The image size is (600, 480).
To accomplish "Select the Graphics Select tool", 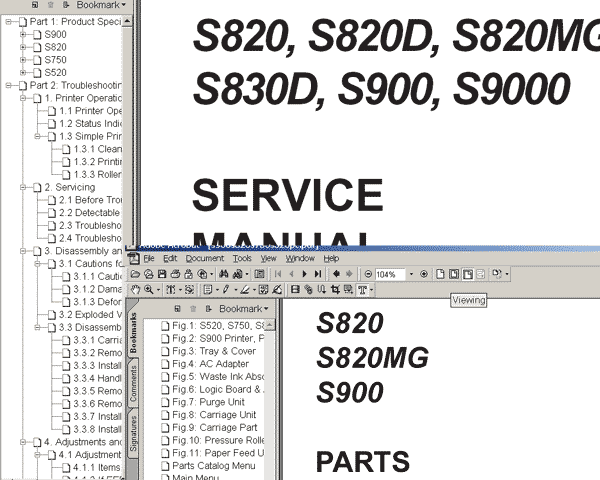I will (189, 290).
